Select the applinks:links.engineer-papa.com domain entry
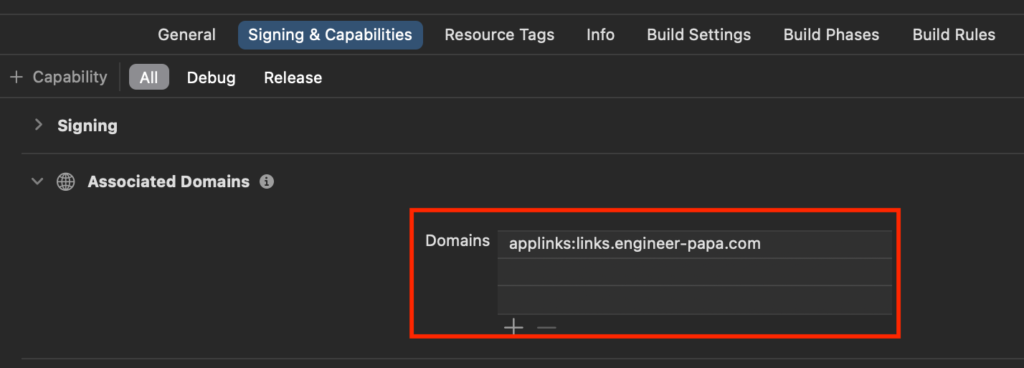The width and height of the screenshot is (1024, 368). 695,244
